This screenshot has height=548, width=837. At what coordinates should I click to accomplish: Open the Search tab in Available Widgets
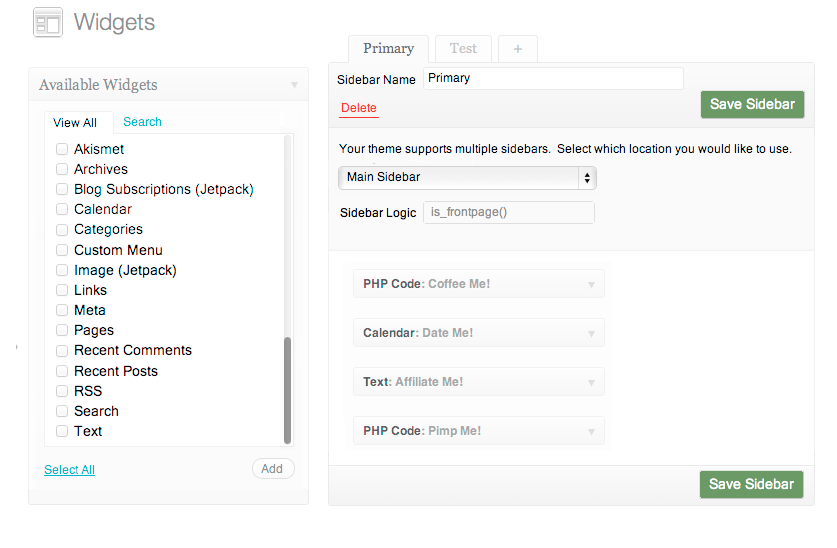pyautogui.click(x=142, y=122)
